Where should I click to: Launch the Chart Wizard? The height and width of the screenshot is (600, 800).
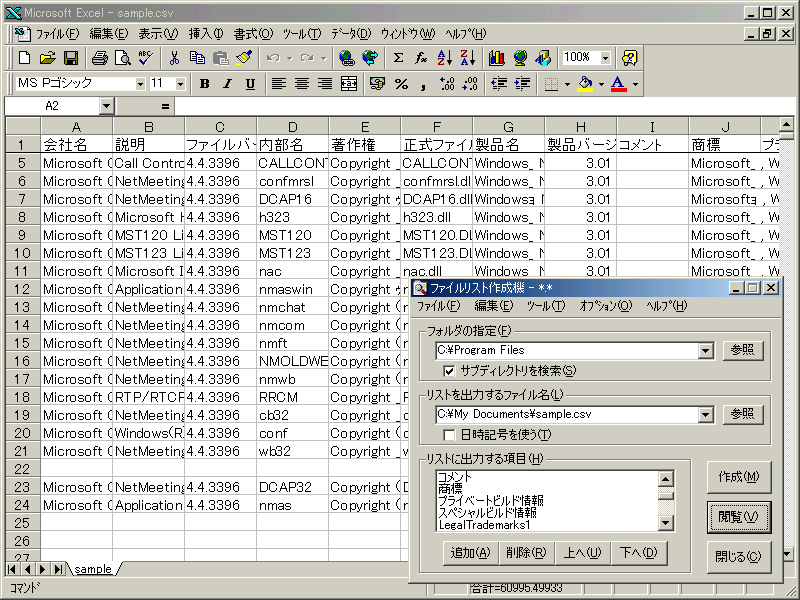(496, 58)
